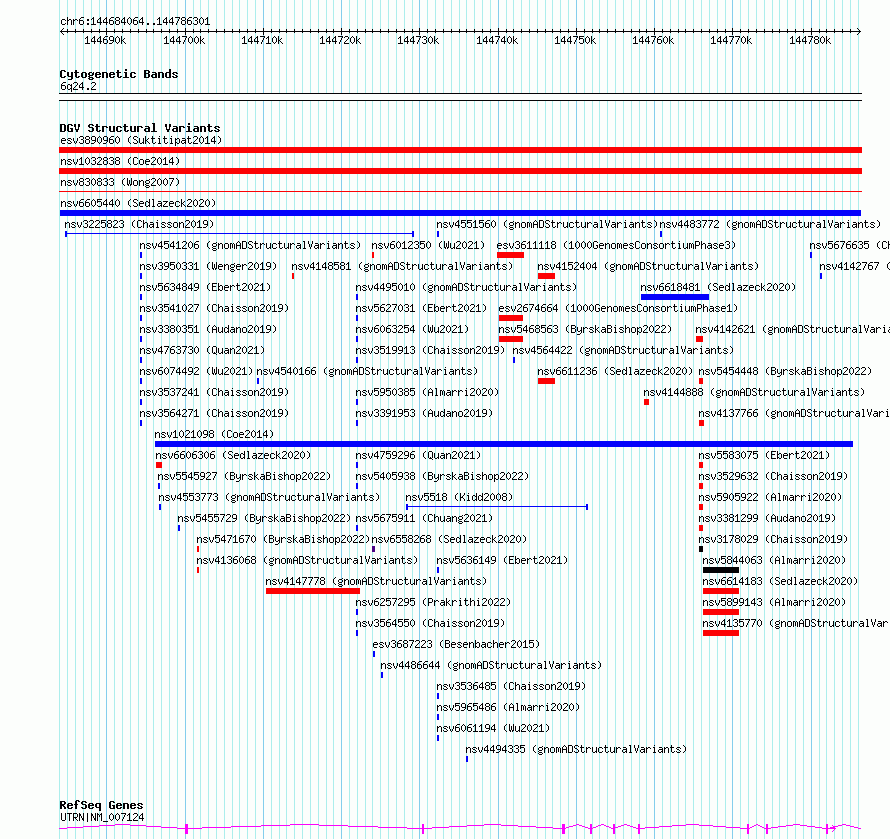The image size is (890, 839).
Task: Open nsv4540166 gnomADStructuralVariants label
Action: coord(367,371)
